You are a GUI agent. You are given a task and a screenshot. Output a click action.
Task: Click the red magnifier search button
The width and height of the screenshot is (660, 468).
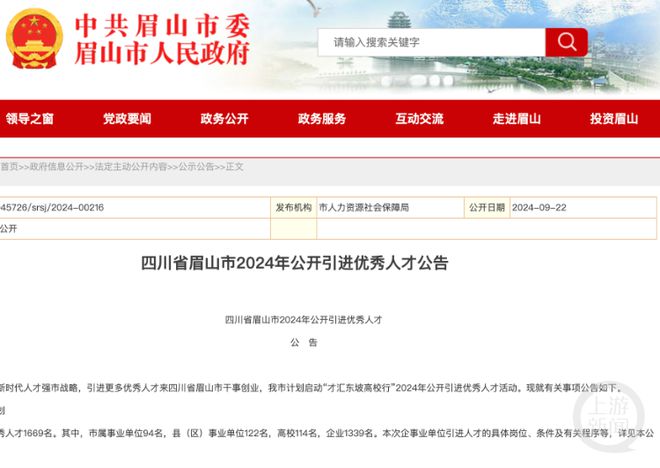566,42
